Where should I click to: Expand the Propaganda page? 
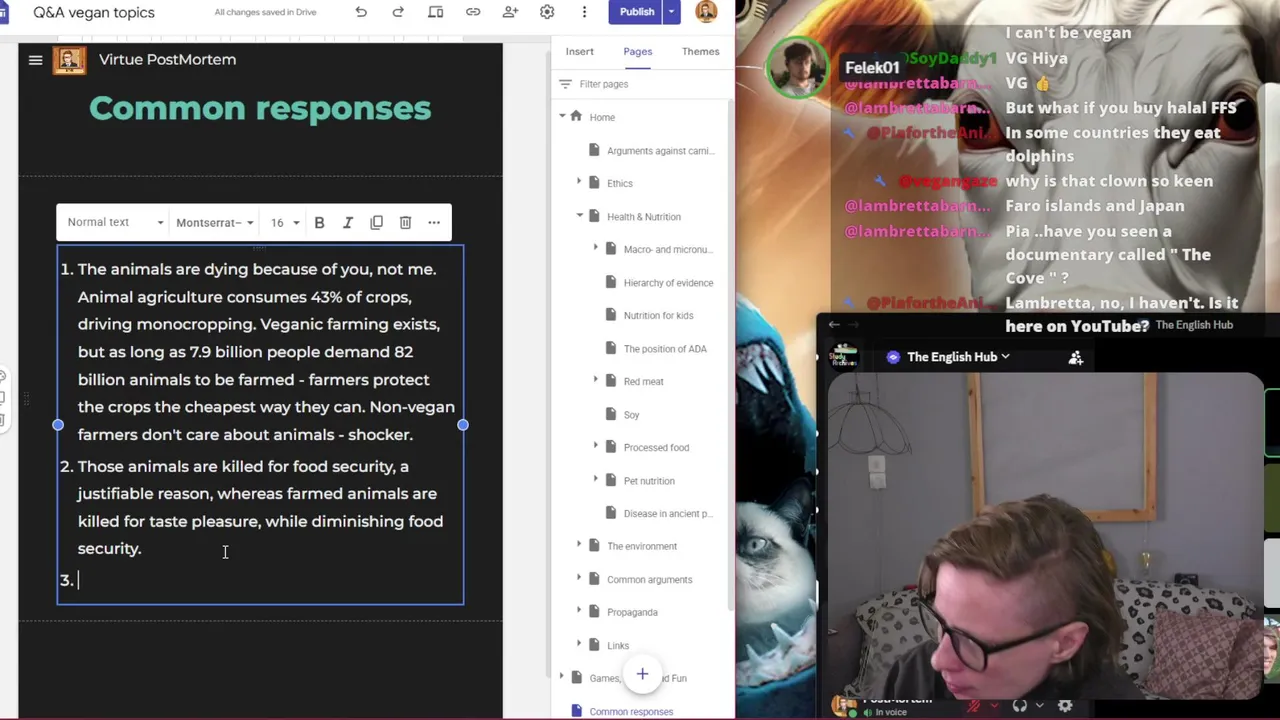579,612
